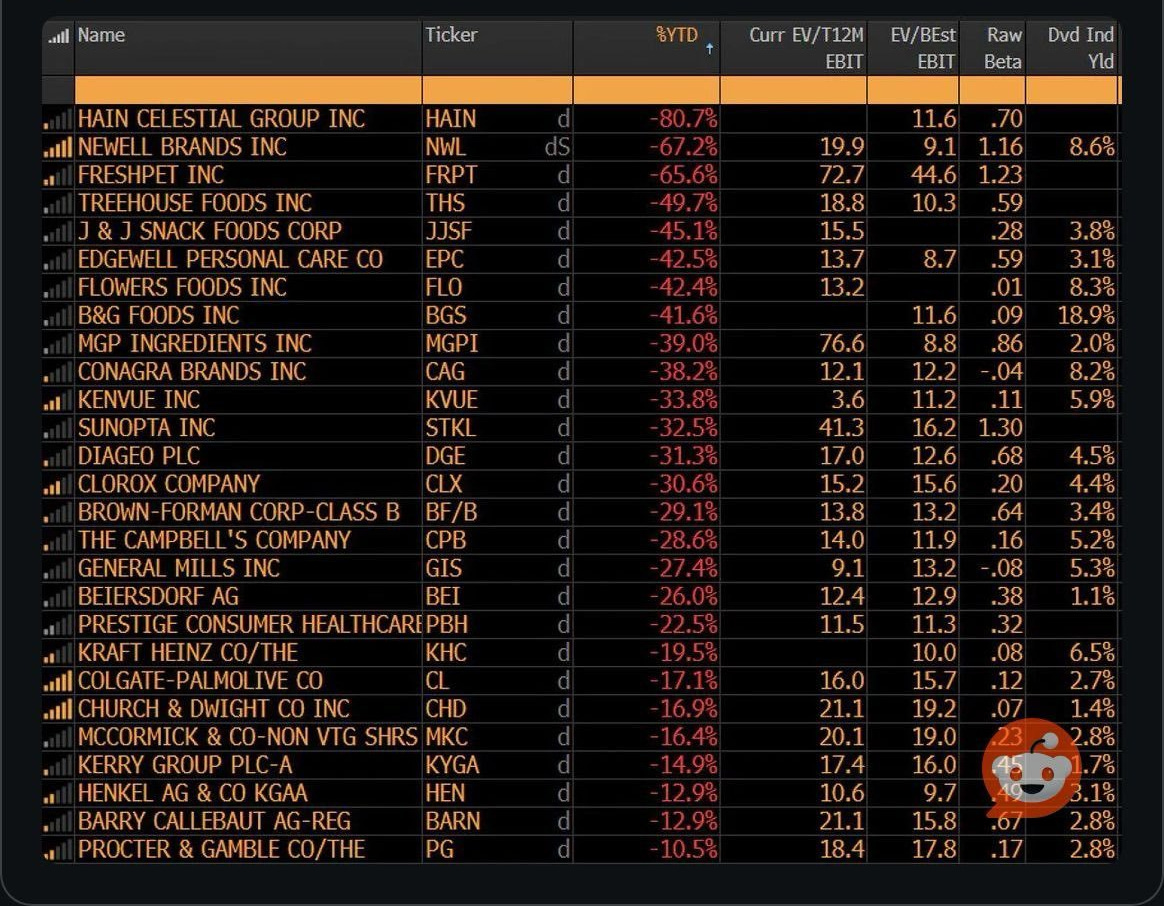Viewport: 1164px width, 906px height.
Task: Click the signal bars icon for Kenvue Inc
Action: (x=58, y=400)
